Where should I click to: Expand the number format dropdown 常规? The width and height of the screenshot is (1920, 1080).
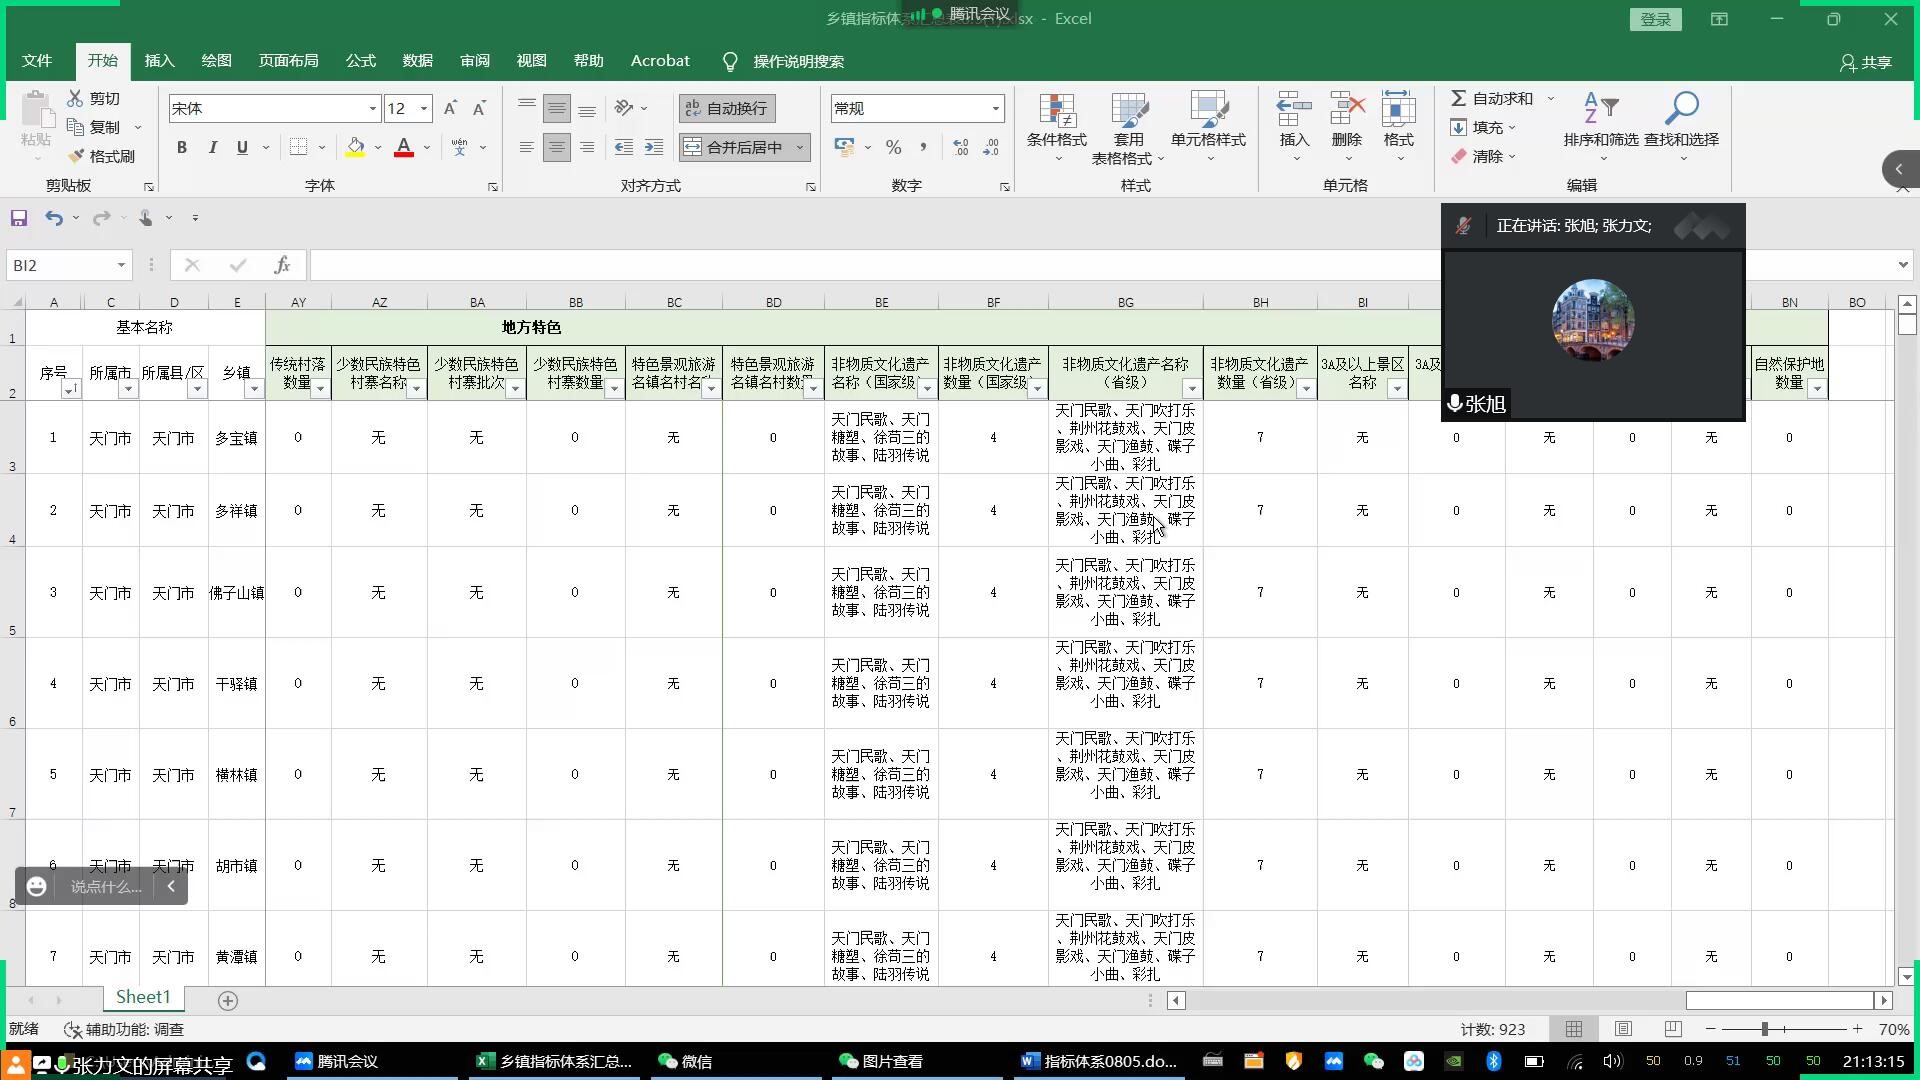(995, 108)
